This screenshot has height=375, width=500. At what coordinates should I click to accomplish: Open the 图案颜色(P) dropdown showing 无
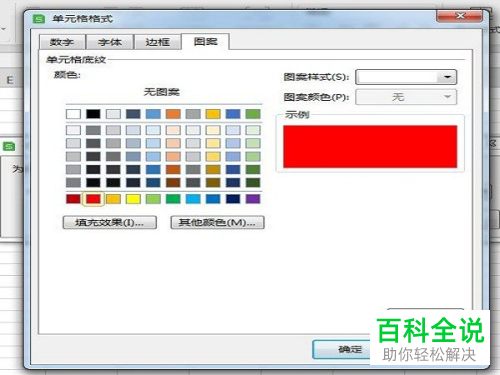coord(406,97)
